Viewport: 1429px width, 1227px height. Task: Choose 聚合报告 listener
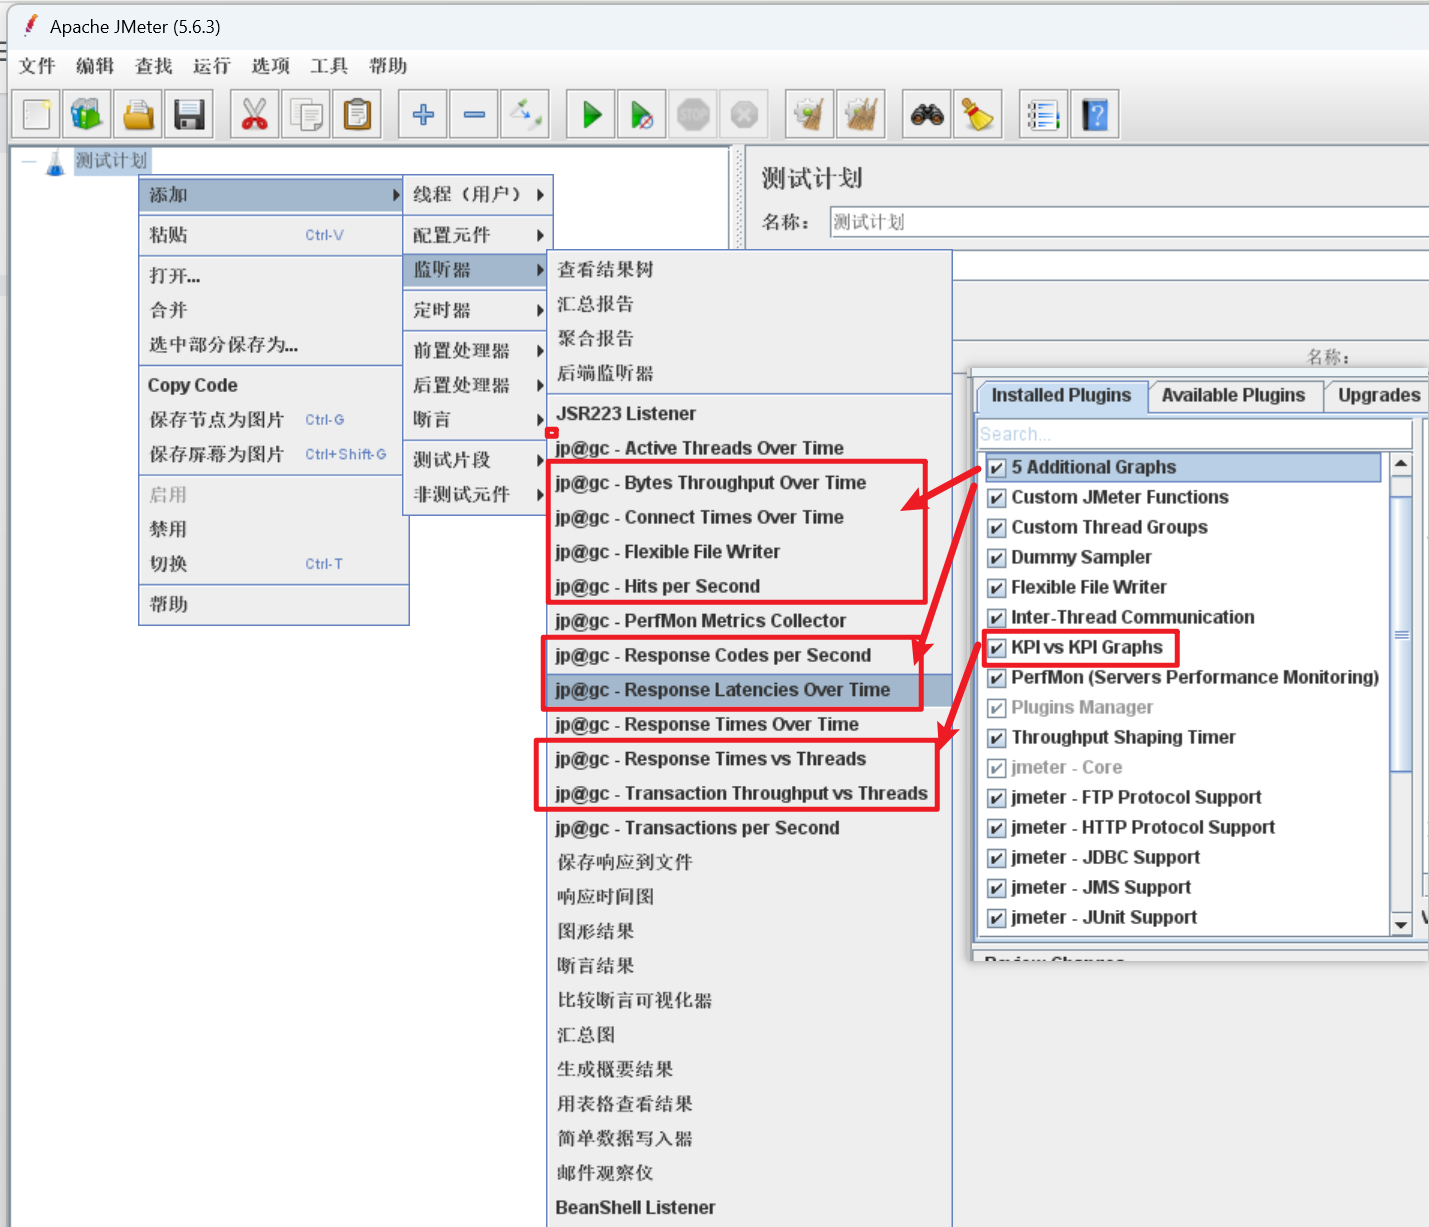[x=750, y=339]
